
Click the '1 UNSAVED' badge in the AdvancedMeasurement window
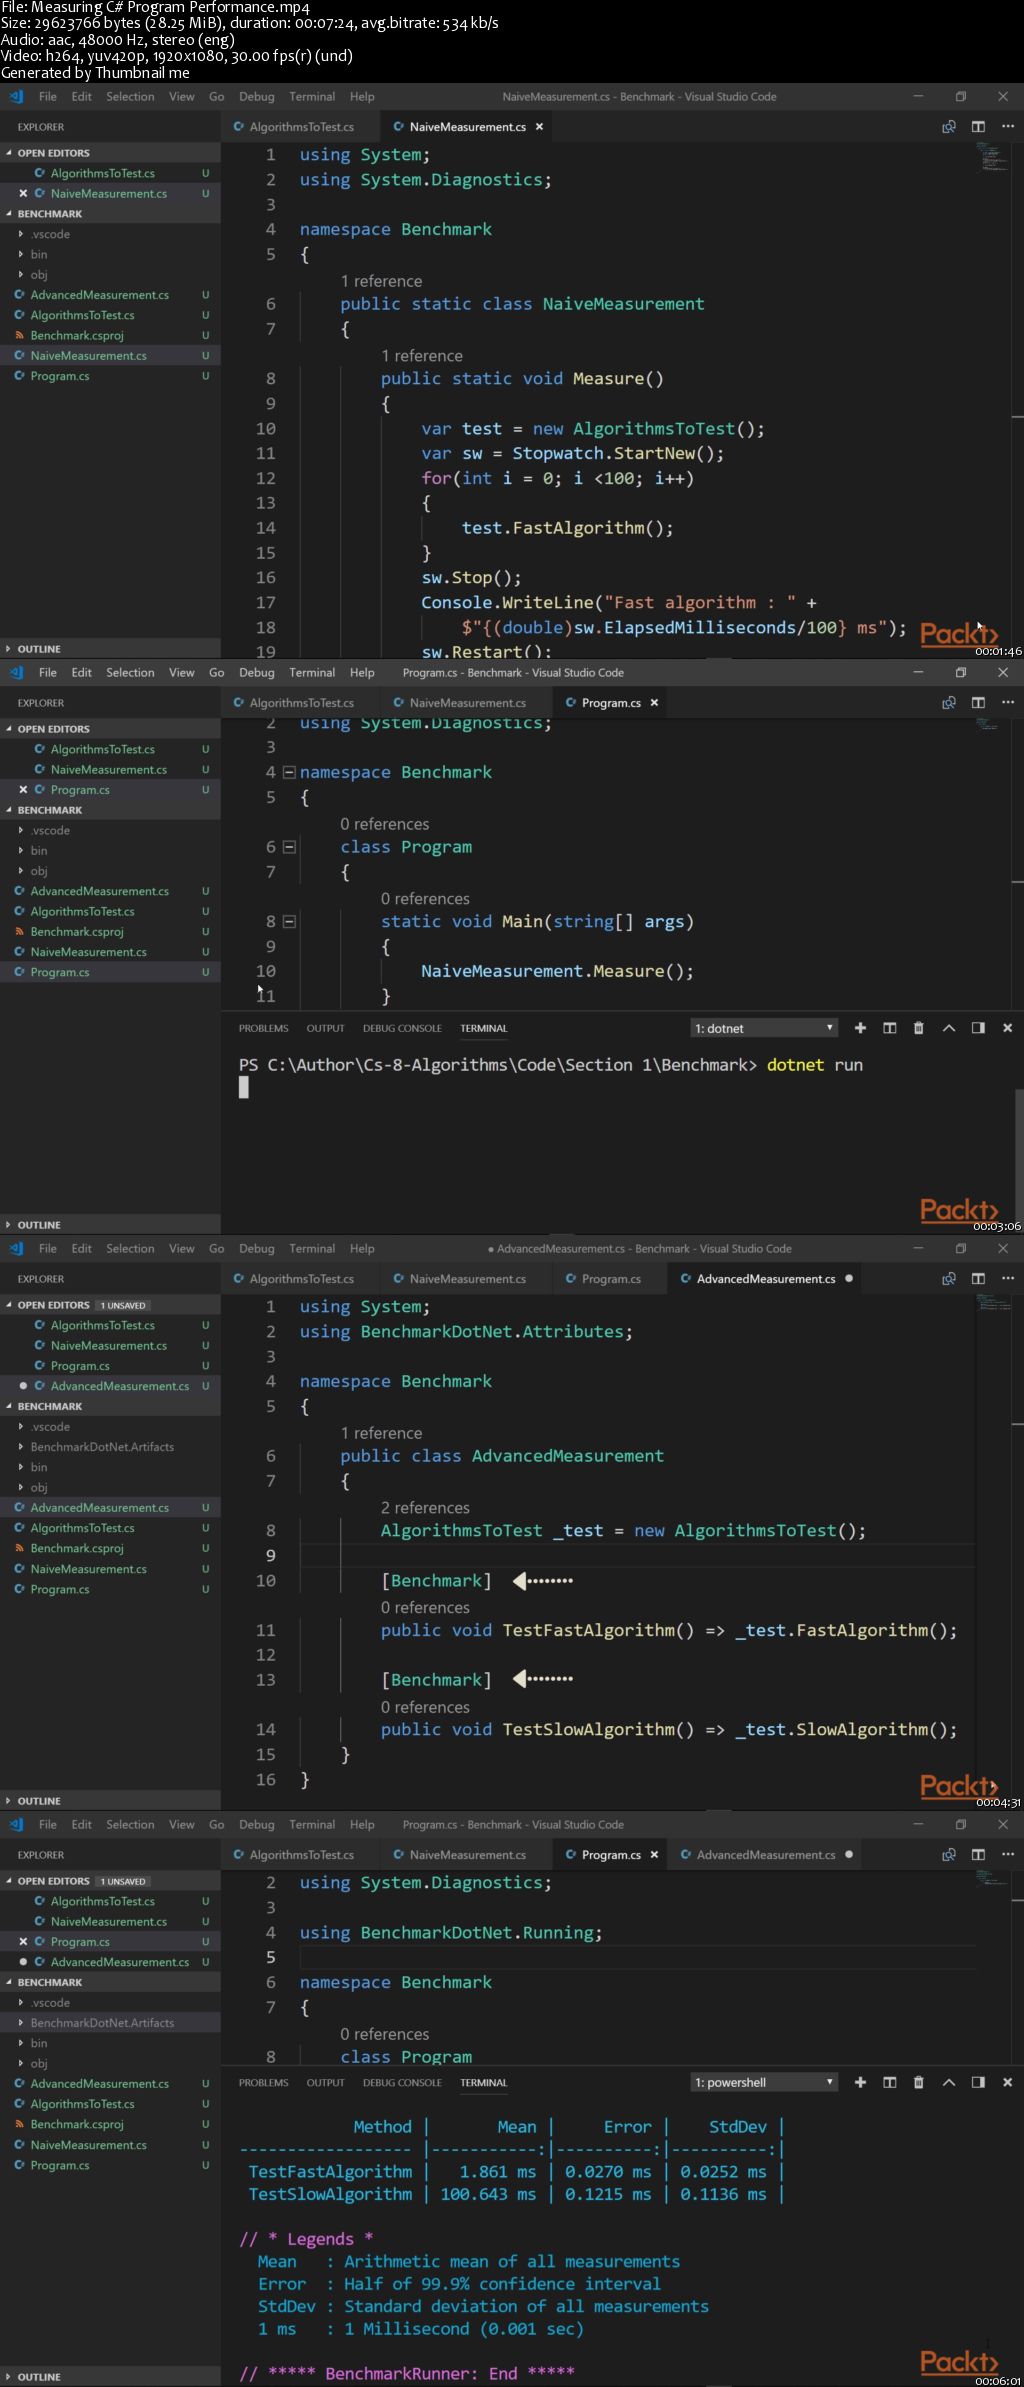point(123,1305)
